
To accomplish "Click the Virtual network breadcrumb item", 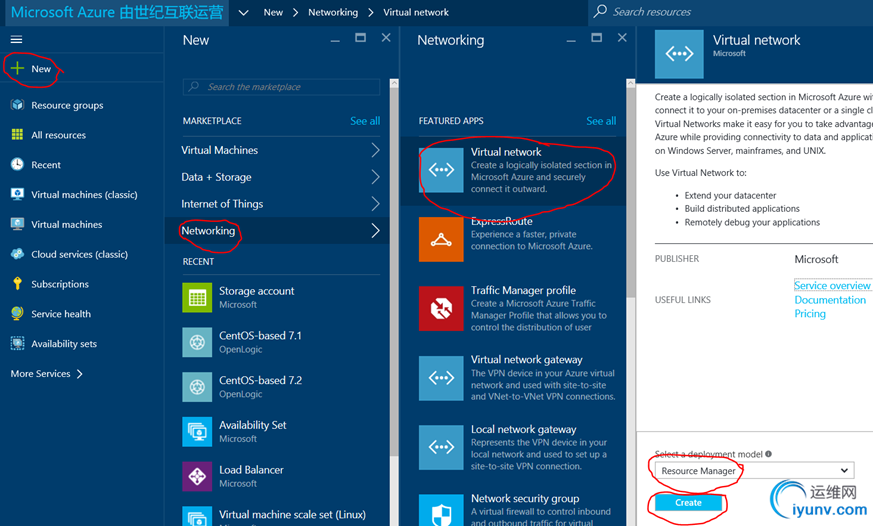I will click(416, 12).
